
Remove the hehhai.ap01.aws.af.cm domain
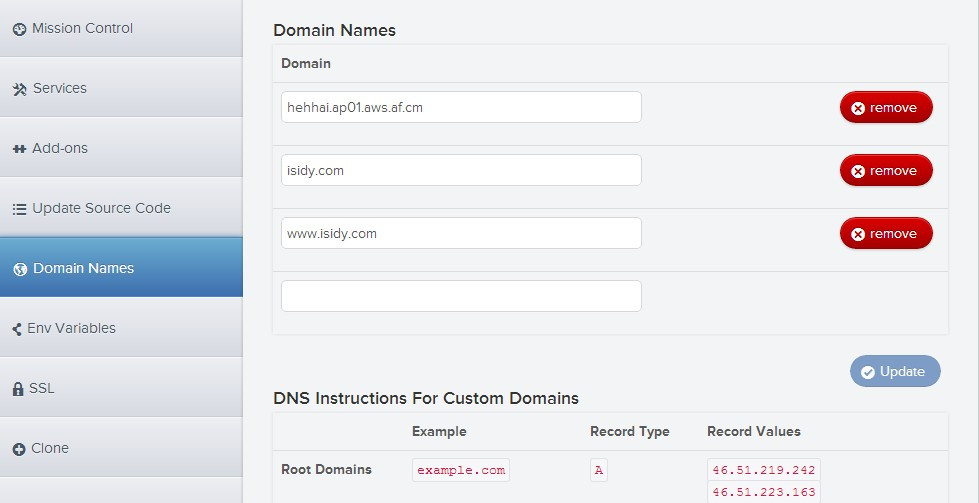coord(885,108)
